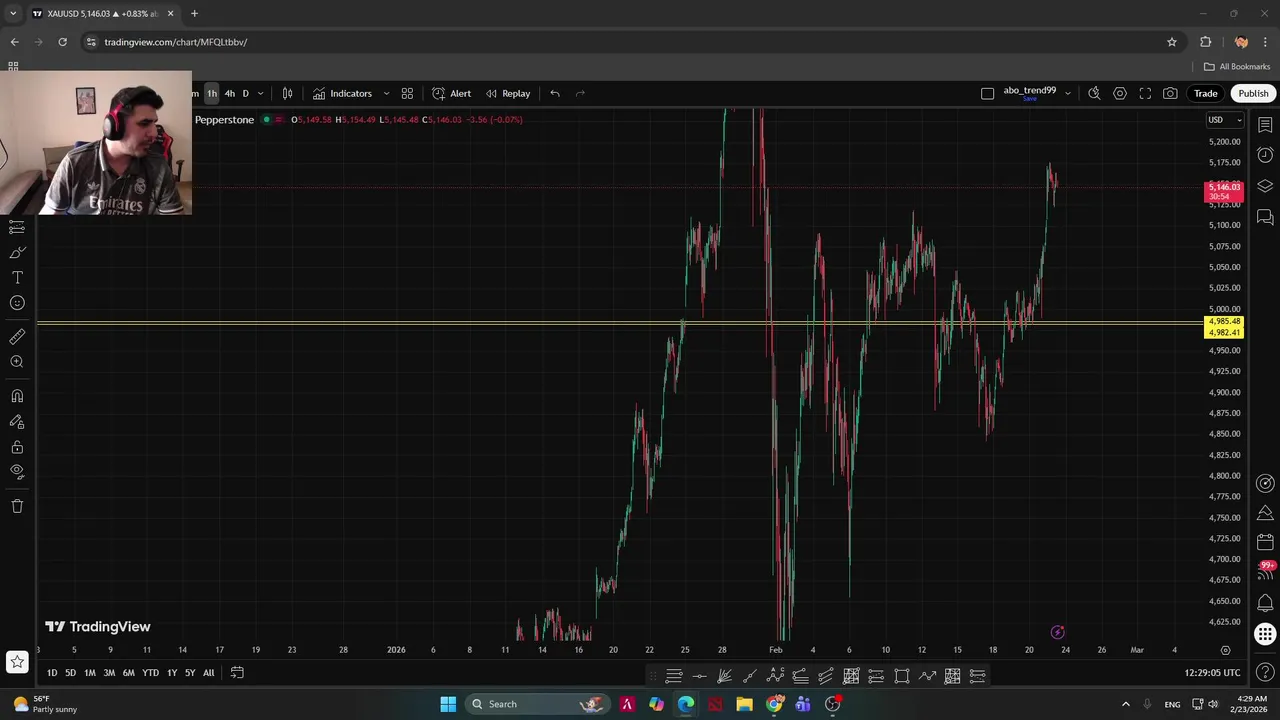Image resolution: width=1280 pixels, height=720 pixels.
Task: Open the Indicators dialog
Action: [x=342, y=93]
